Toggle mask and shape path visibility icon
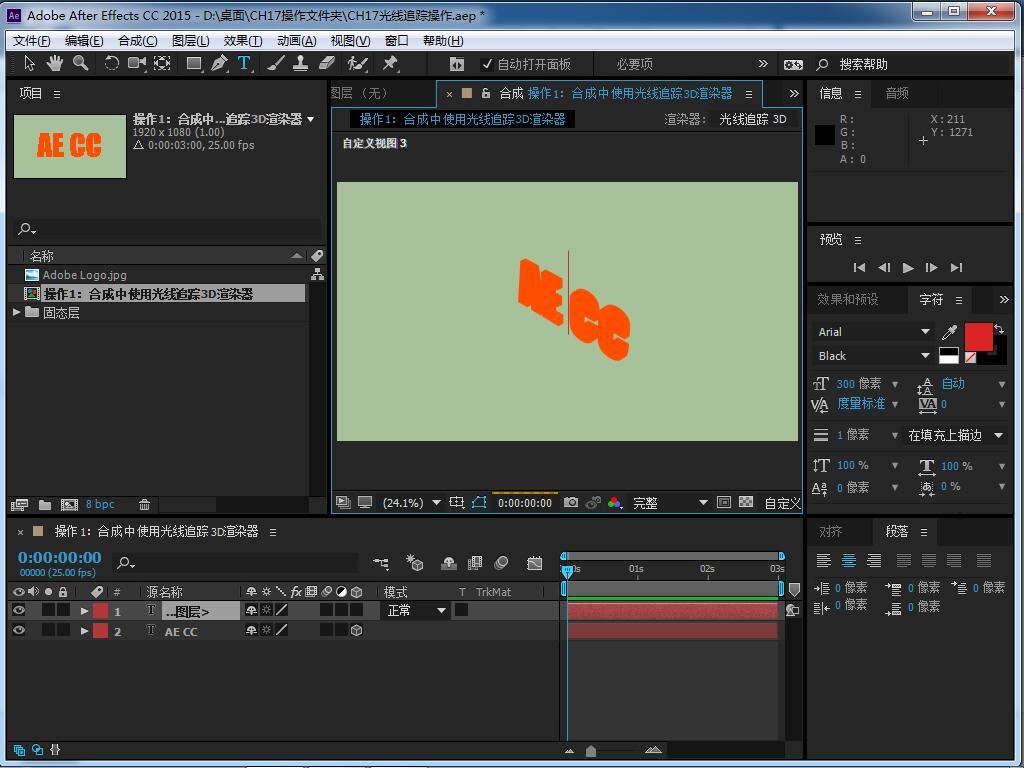Viewport: 1024px width, 768px height. [x=479, y=502]
